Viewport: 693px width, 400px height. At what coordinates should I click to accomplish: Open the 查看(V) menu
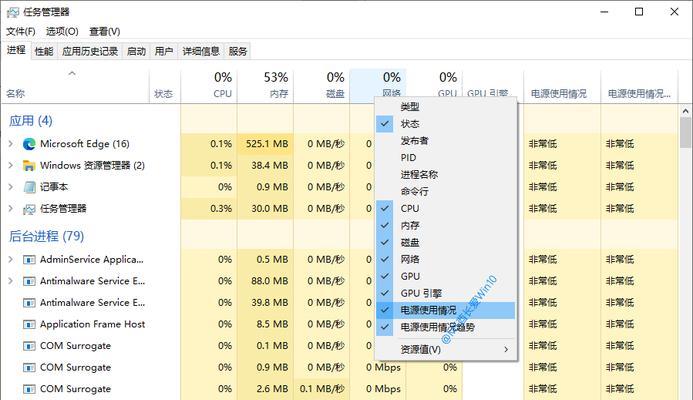[x=104, y=31]
